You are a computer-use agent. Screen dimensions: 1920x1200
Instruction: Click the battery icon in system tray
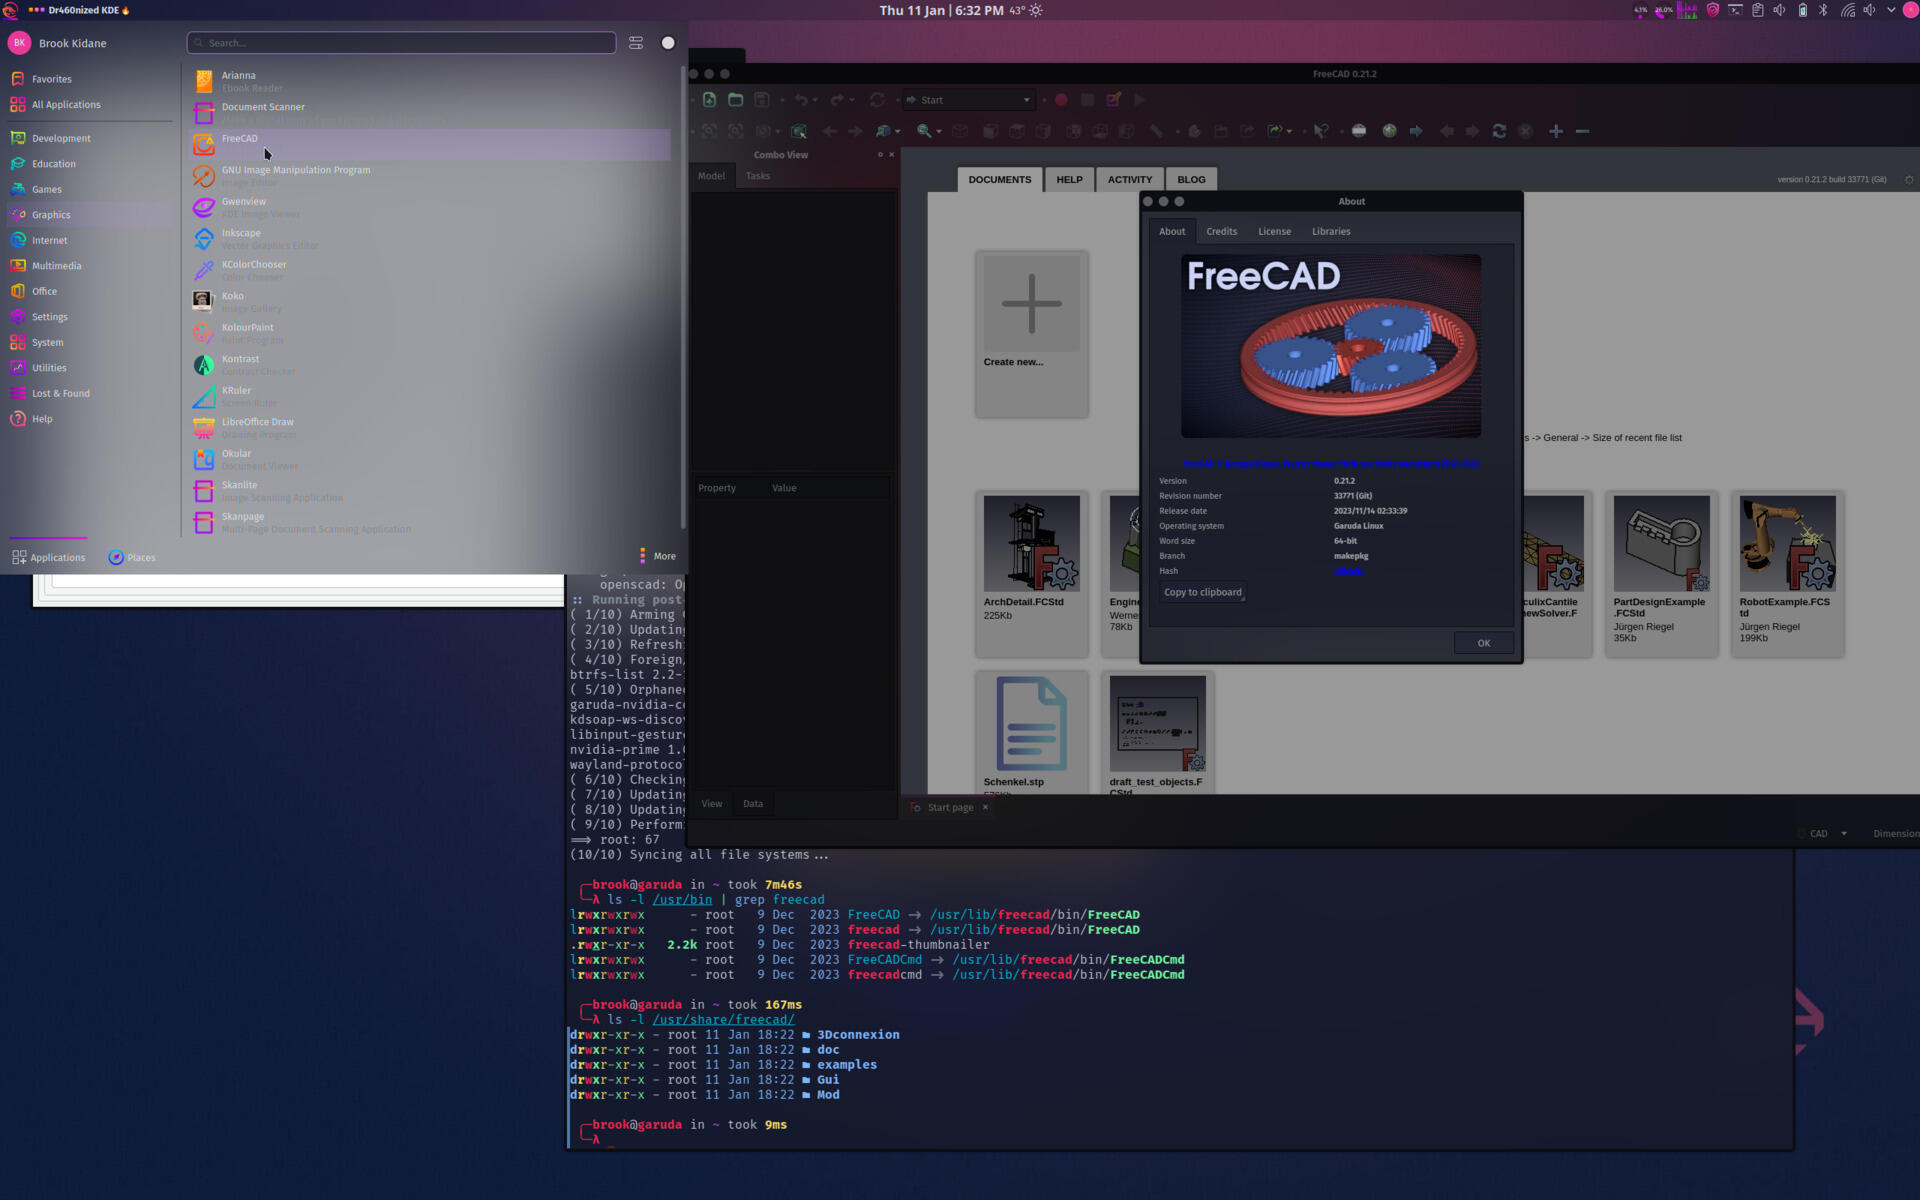coord(1802,10)
